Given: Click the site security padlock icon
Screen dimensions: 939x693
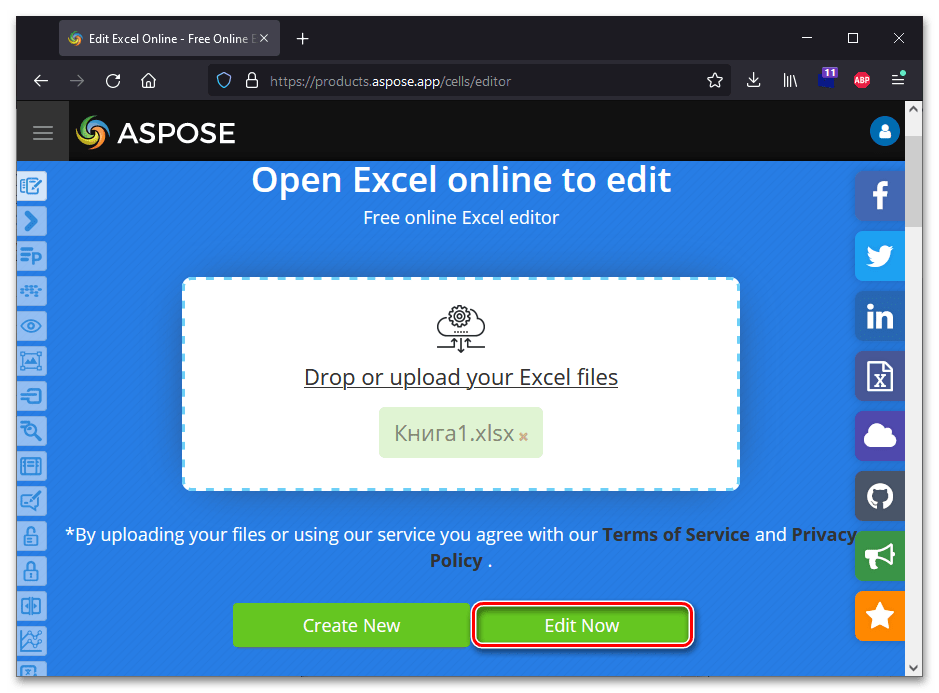Looking at the screenshot, I should coord(252,81).
